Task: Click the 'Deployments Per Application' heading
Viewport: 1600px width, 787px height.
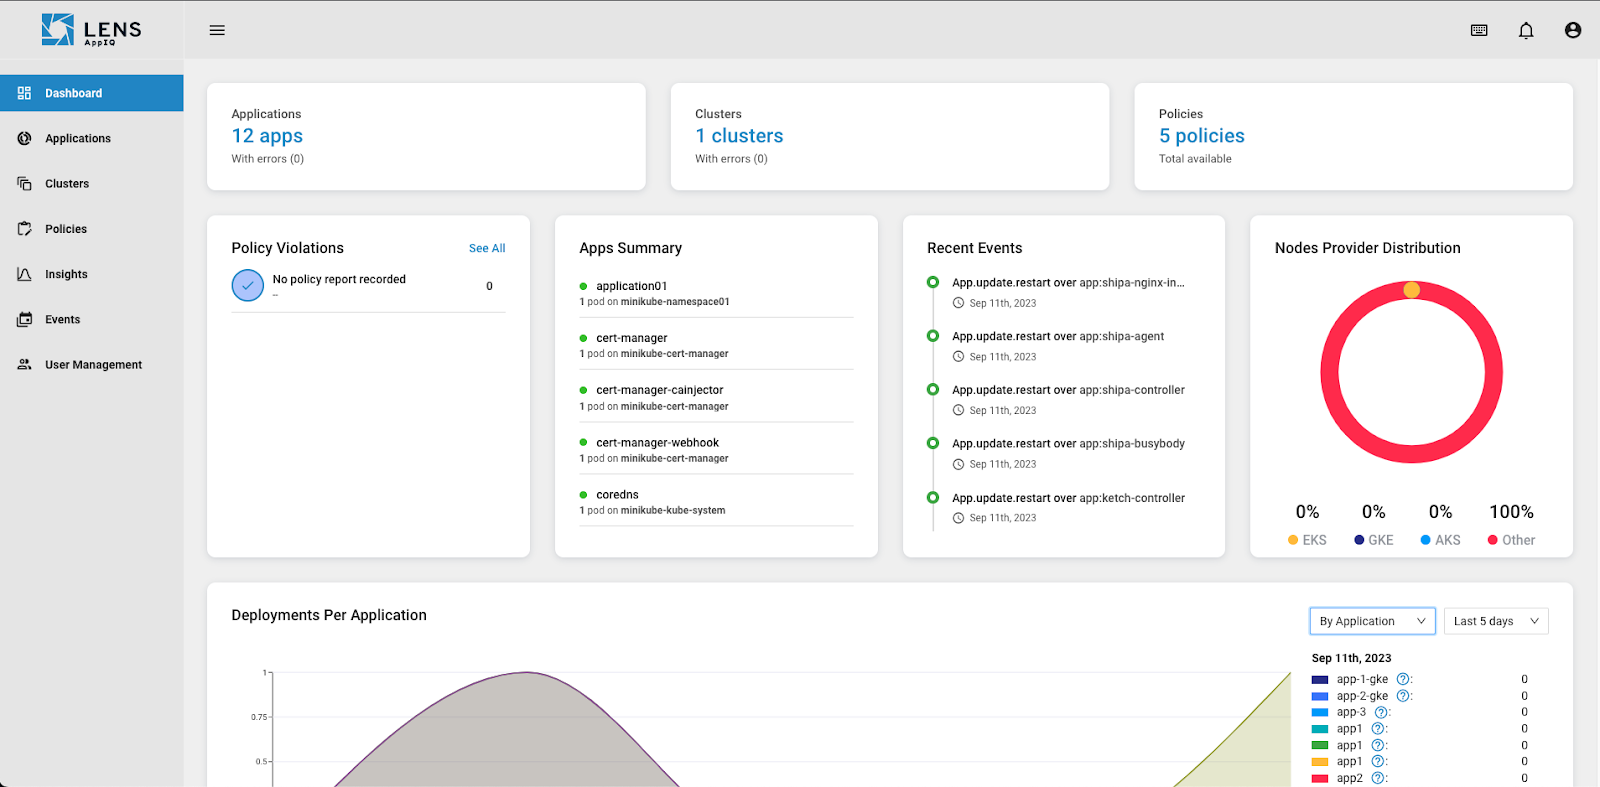Action: tap(329, 615)
